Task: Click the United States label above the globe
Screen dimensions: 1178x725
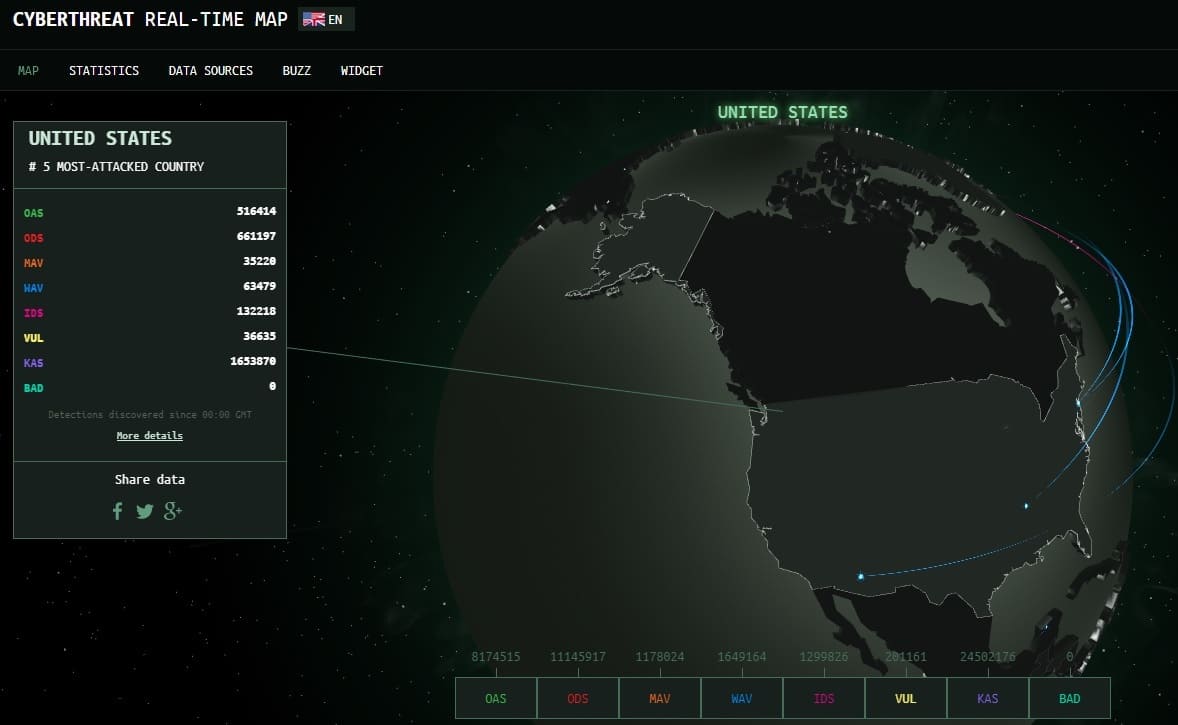Action: pyautogui.click(x=782, y=112)
